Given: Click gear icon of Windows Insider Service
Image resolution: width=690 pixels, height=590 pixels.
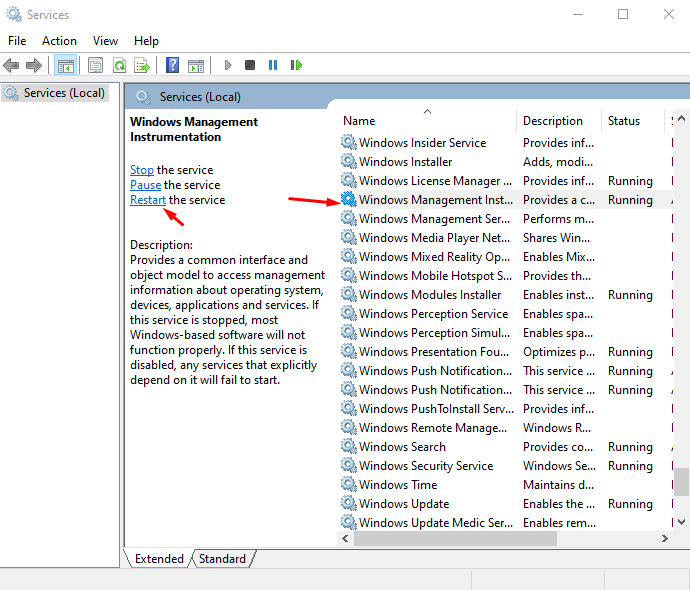Looking at the screenshot, I should pyautogui.click(x=349, y=143).
